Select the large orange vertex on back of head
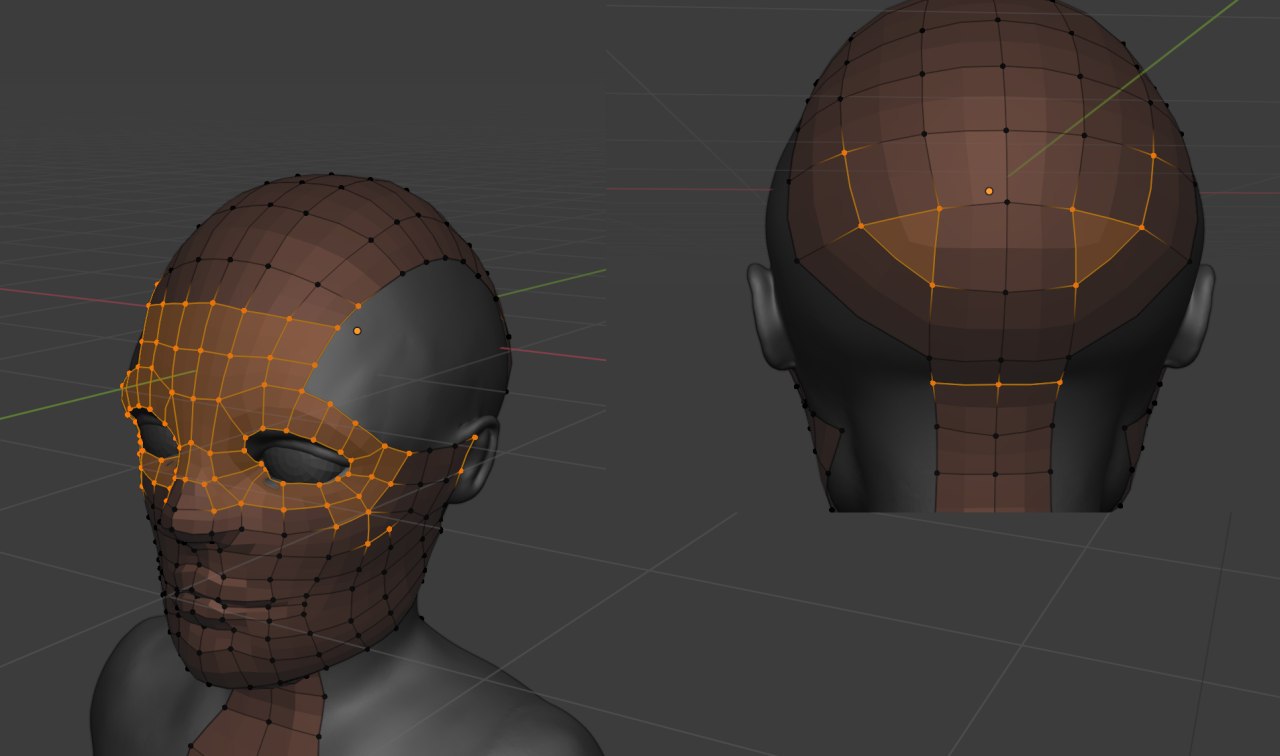1280x756 pixels. 989,191
